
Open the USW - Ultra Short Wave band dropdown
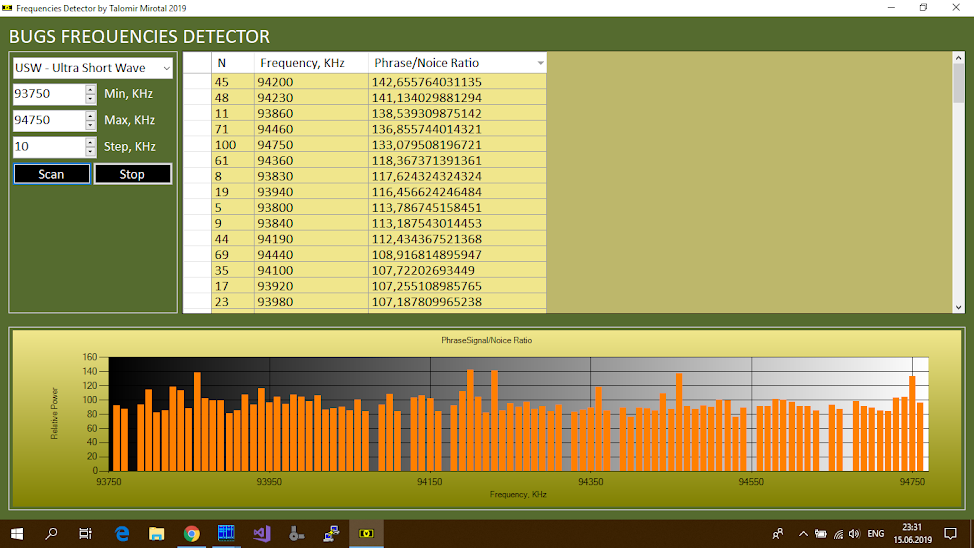click(x=93, y=68)
